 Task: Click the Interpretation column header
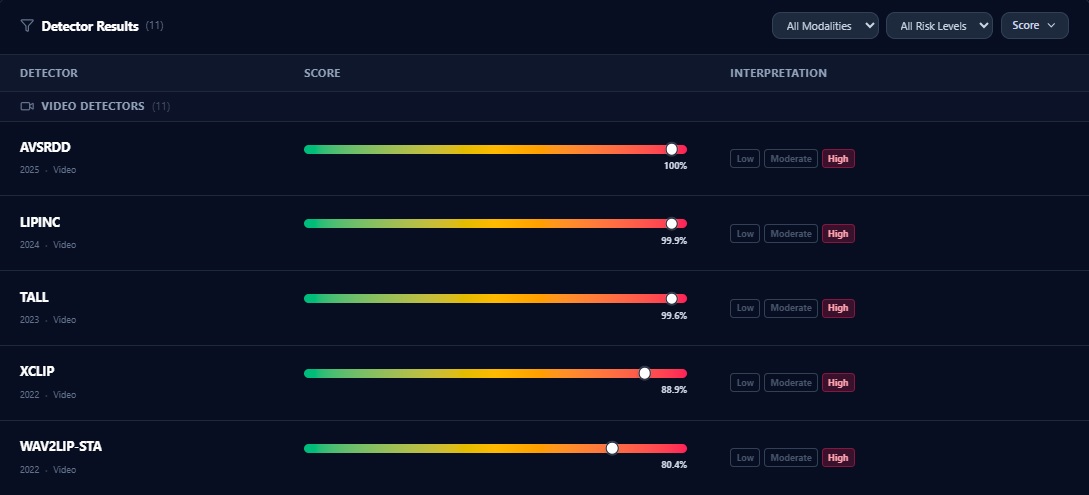(x=778, y=73)
